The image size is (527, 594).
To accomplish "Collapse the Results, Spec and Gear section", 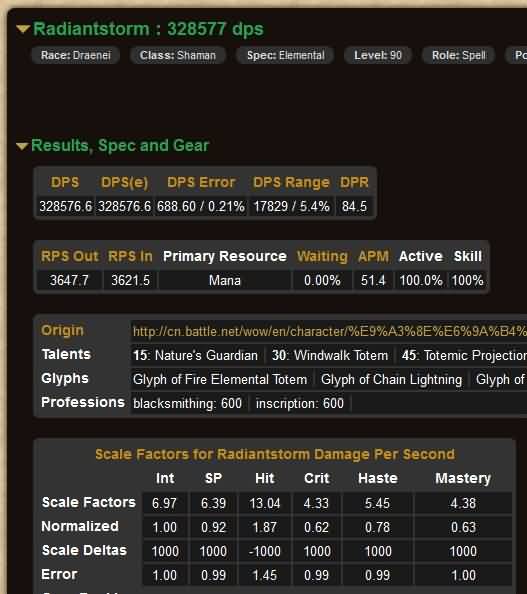I will point(22,146).
